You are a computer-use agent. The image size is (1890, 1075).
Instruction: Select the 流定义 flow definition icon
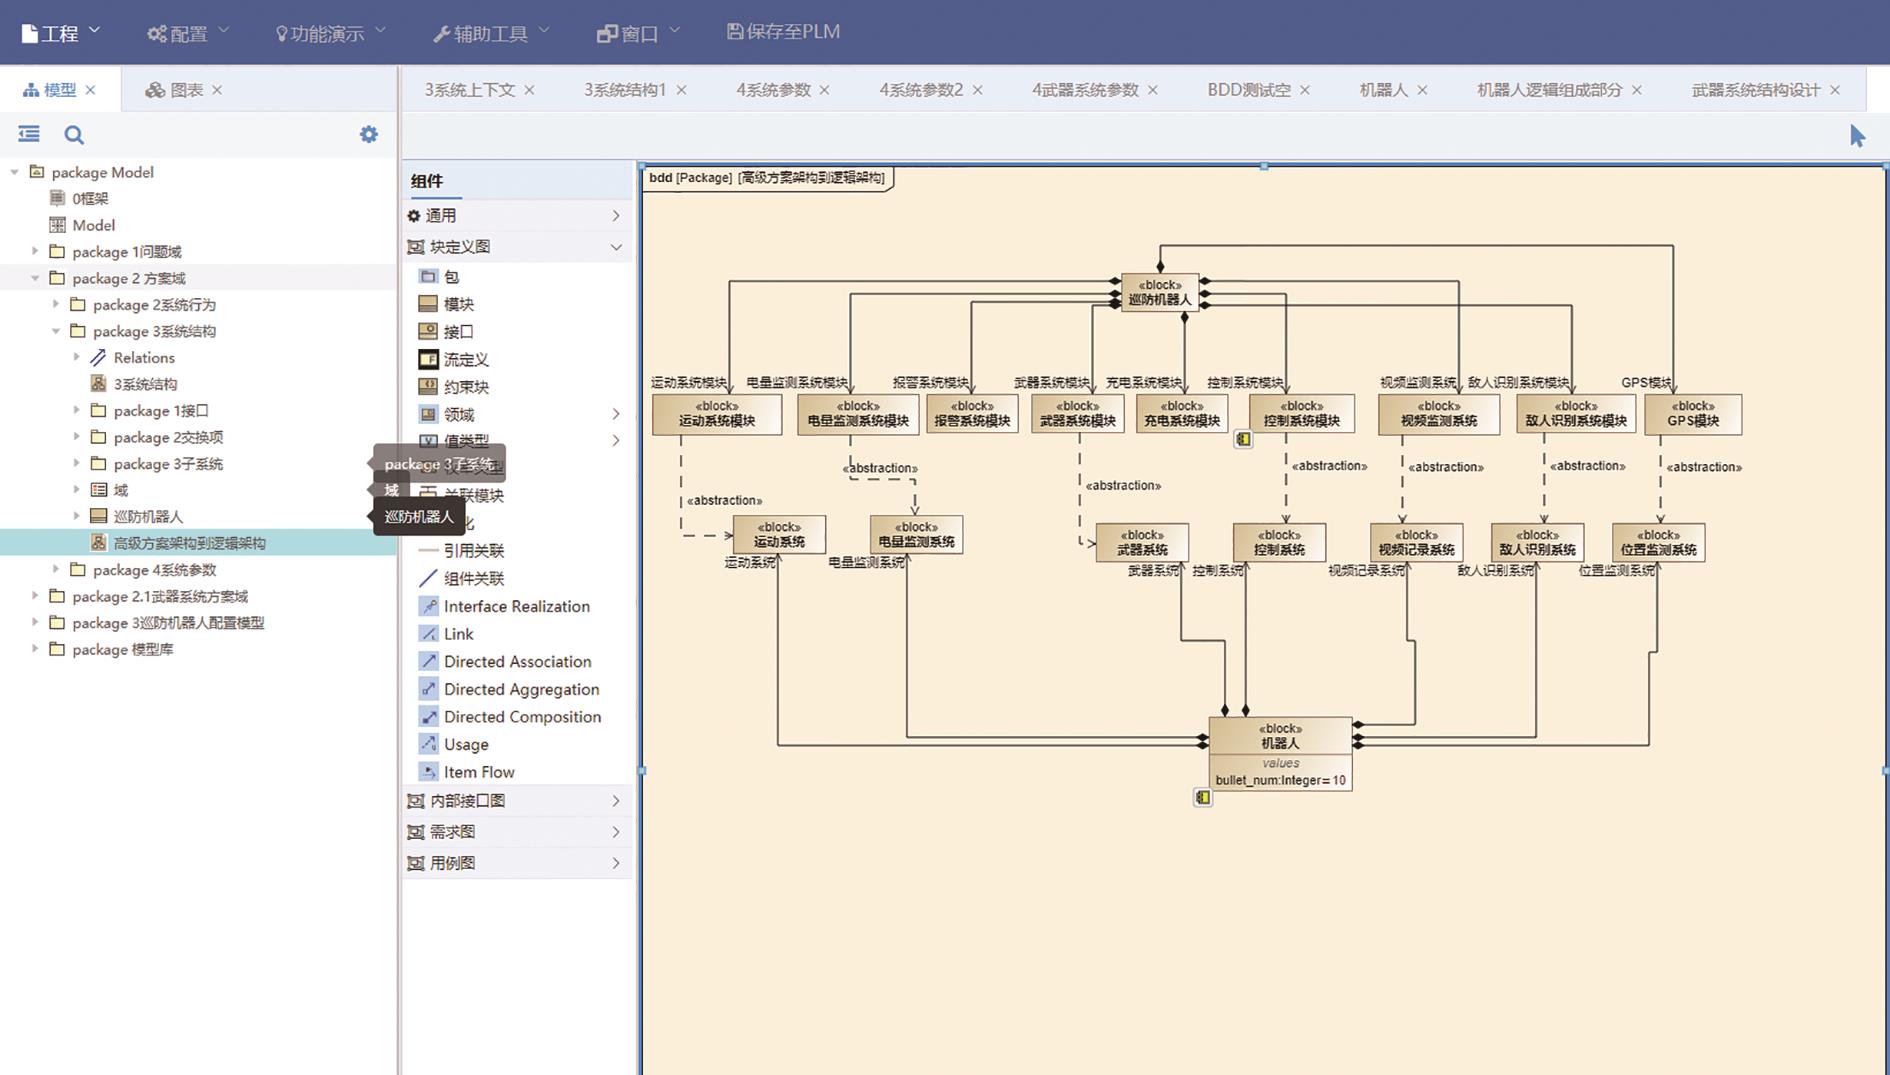(x=428, y=359)
